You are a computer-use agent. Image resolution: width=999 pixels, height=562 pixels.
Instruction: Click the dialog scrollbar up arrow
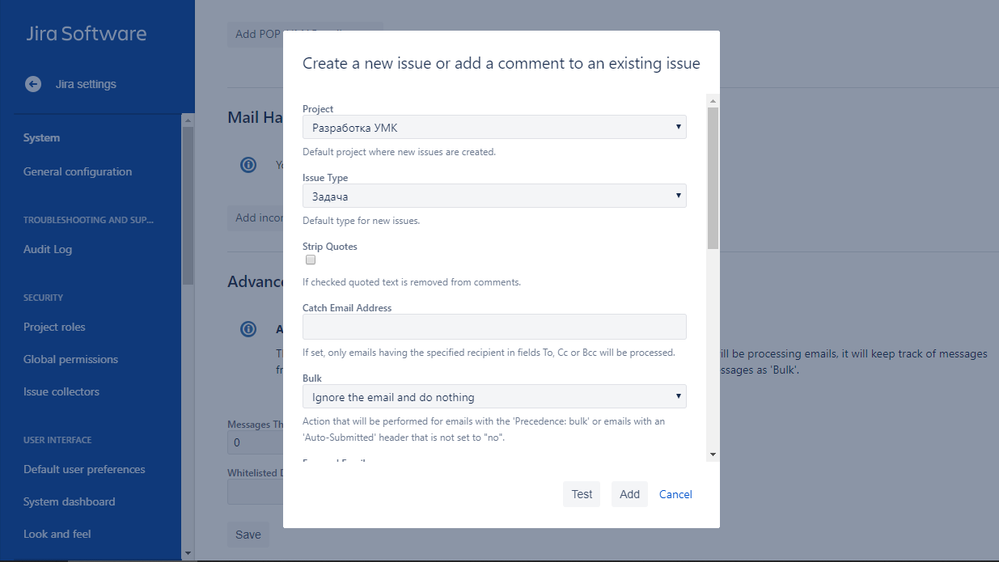pos(713,101)
